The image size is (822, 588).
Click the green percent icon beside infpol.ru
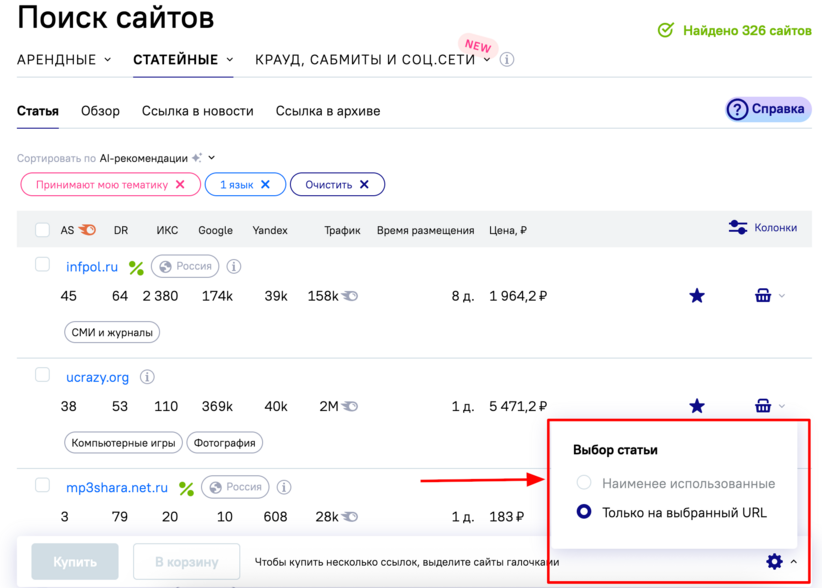[x=136, y=268]
